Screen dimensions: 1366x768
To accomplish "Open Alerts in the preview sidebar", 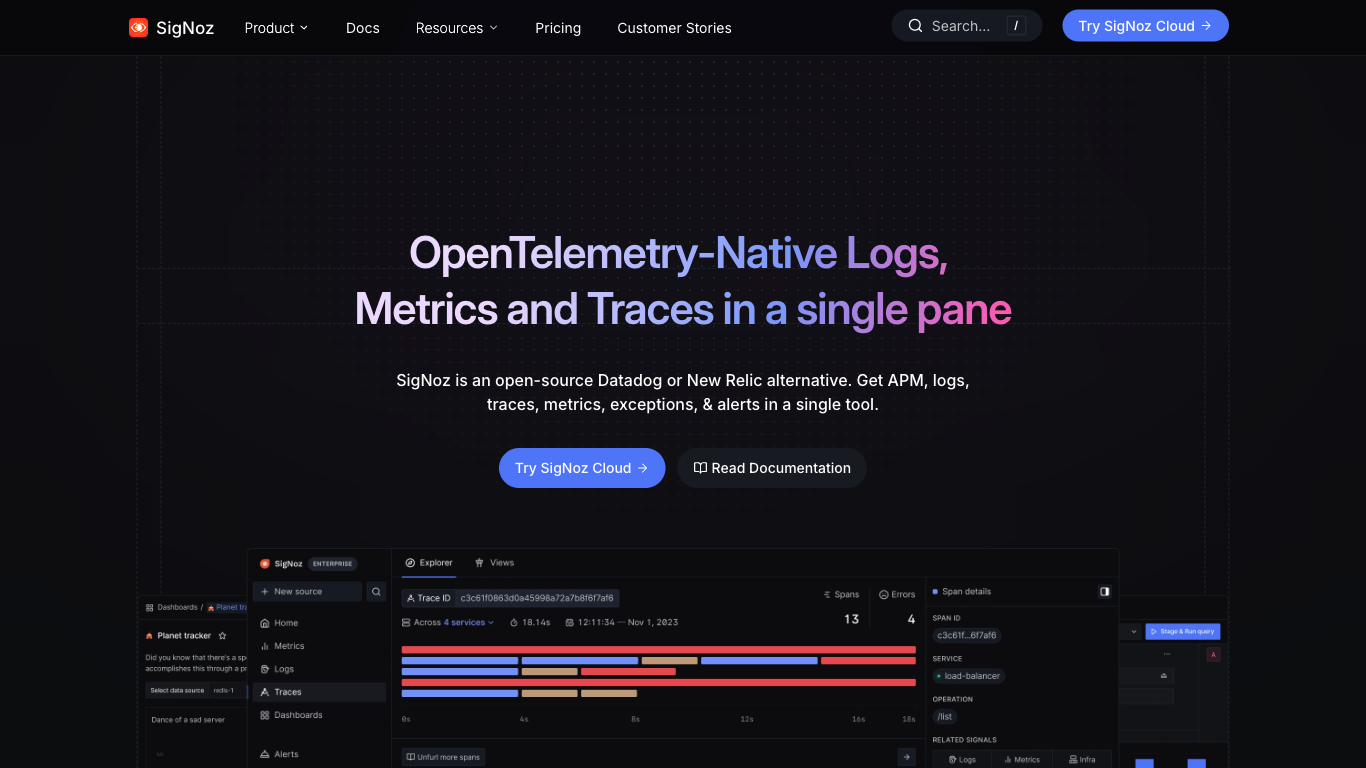I will coord(279,754).
